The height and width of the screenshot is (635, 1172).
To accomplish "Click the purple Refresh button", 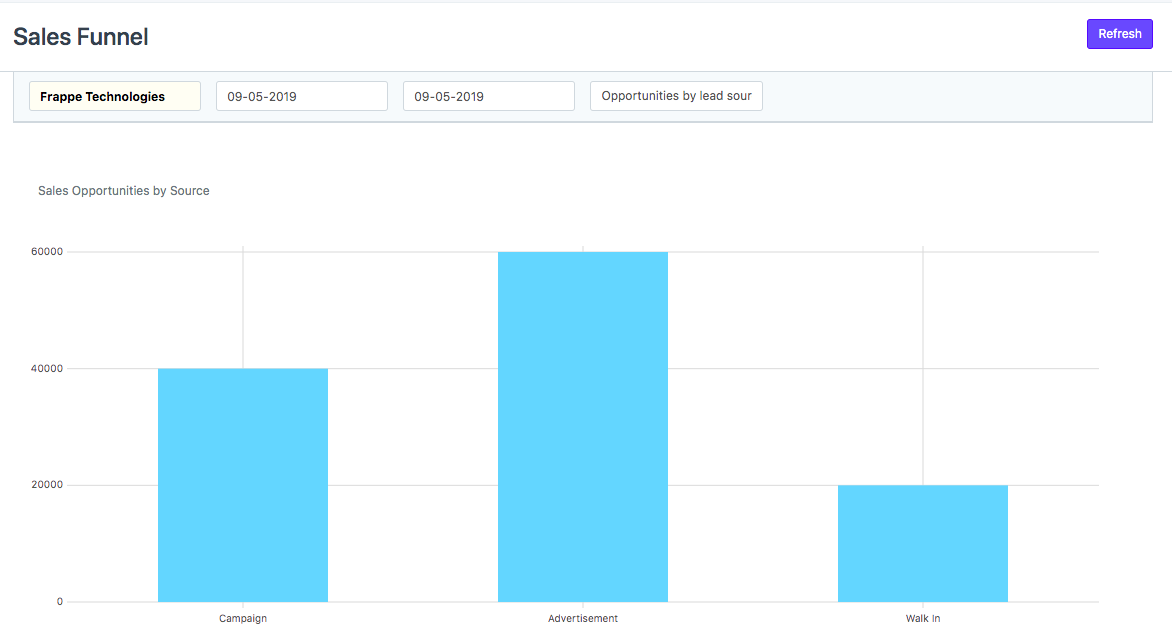I will [1119, 34].
